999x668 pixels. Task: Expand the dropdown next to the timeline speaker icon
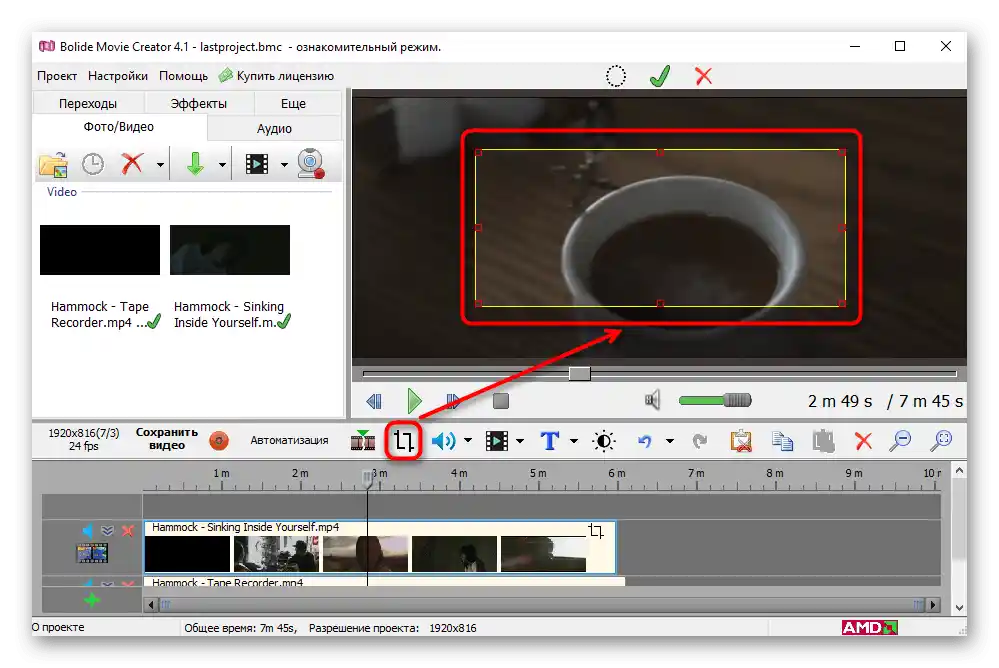pyautogui.click(x=468, y=440)
